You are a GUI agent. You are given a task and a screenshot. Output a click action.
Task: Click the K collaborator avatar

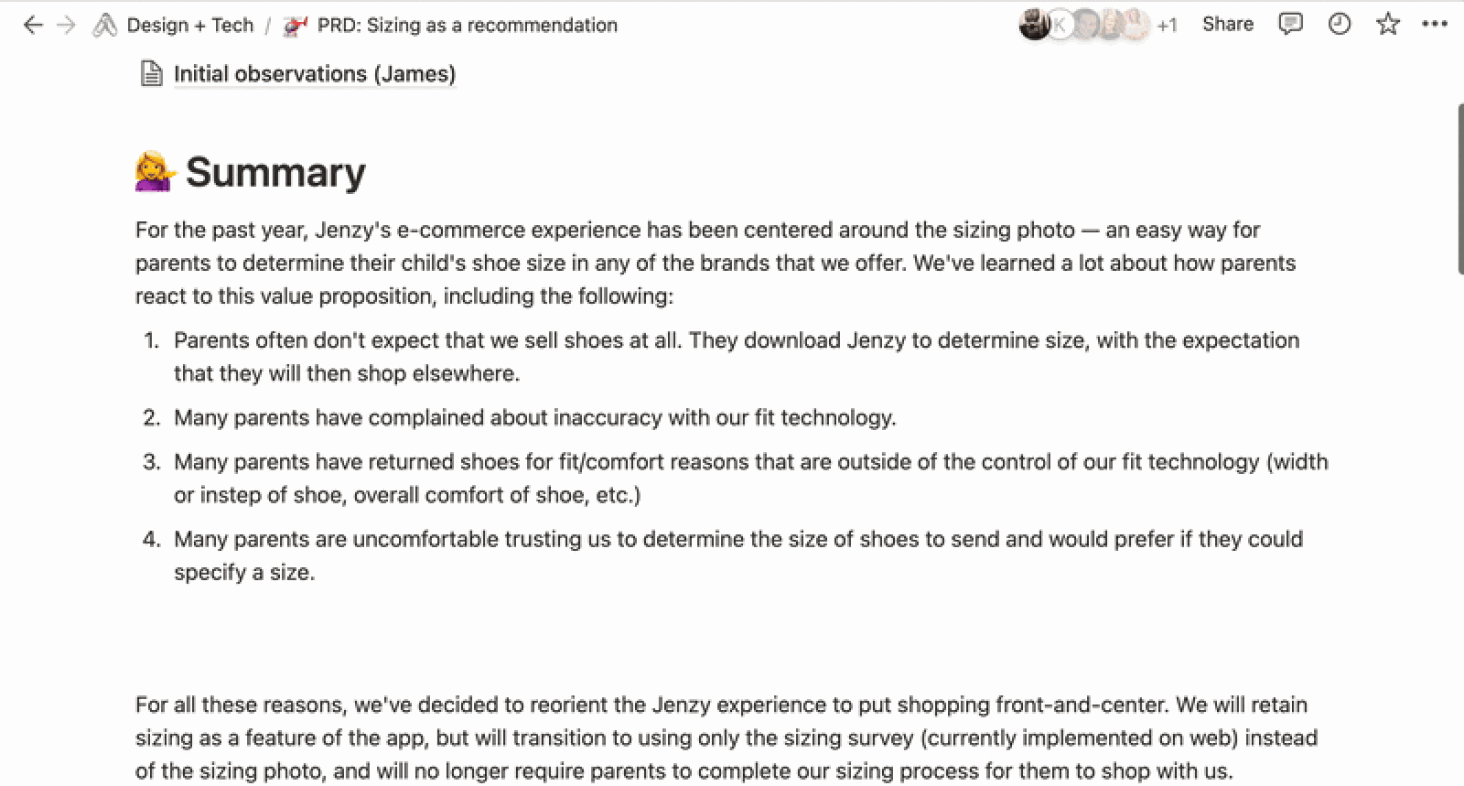tap(1059, 25)
